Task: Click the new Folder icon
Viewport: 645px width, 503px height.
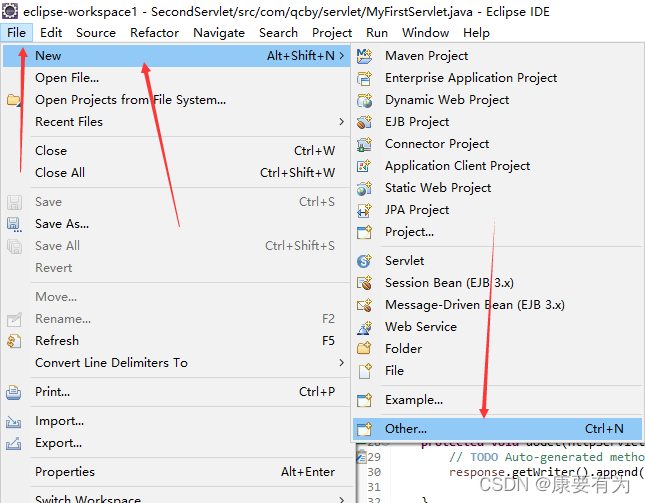Action: pyautogui.click(x=364, y=349)
